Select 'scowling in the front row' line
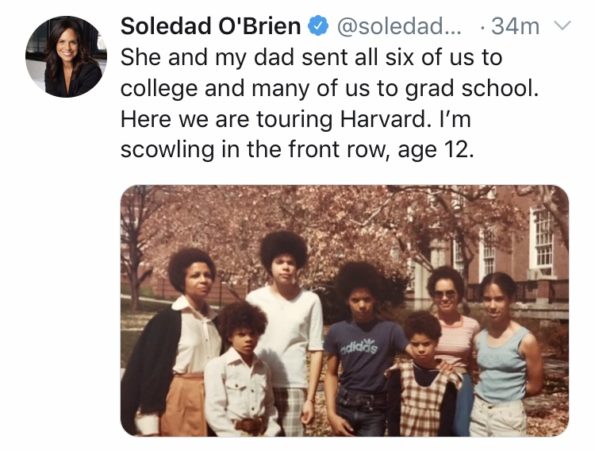This screenshot has width=595, height=451. point(298,150)
